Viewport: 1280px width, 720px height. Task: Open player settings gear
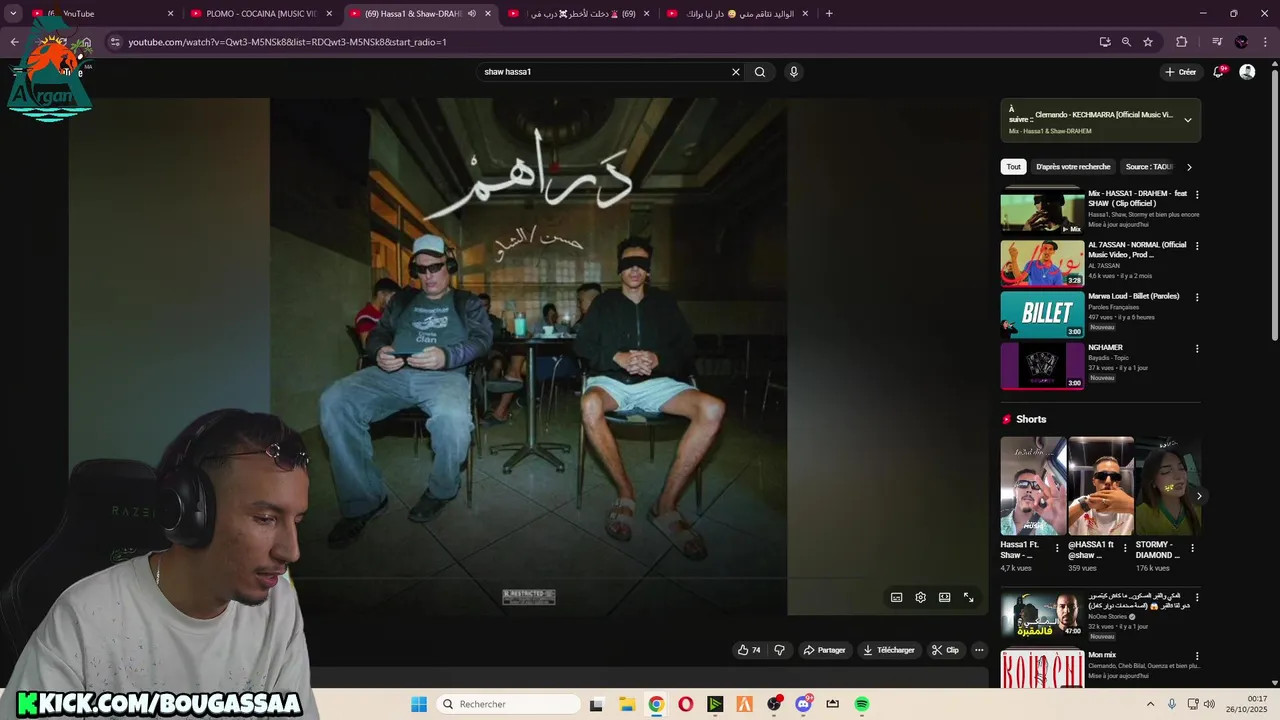click(921, 597)
